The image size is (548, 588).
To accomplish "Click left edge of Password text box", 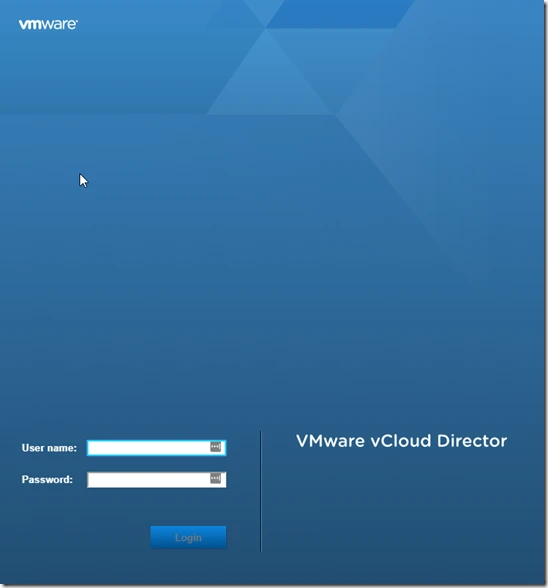I will [x=89, y=480].
